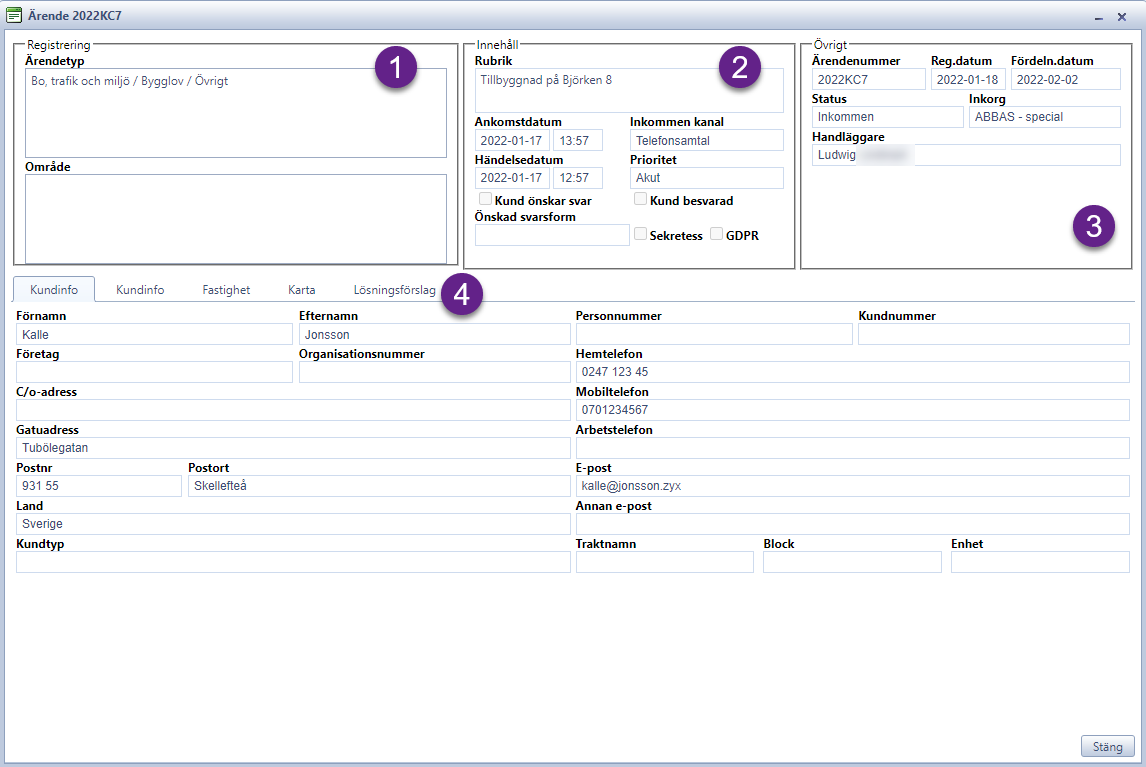1146x767 pixels.
Task: Click the Enhet field
Action: tap(1040, 562)
